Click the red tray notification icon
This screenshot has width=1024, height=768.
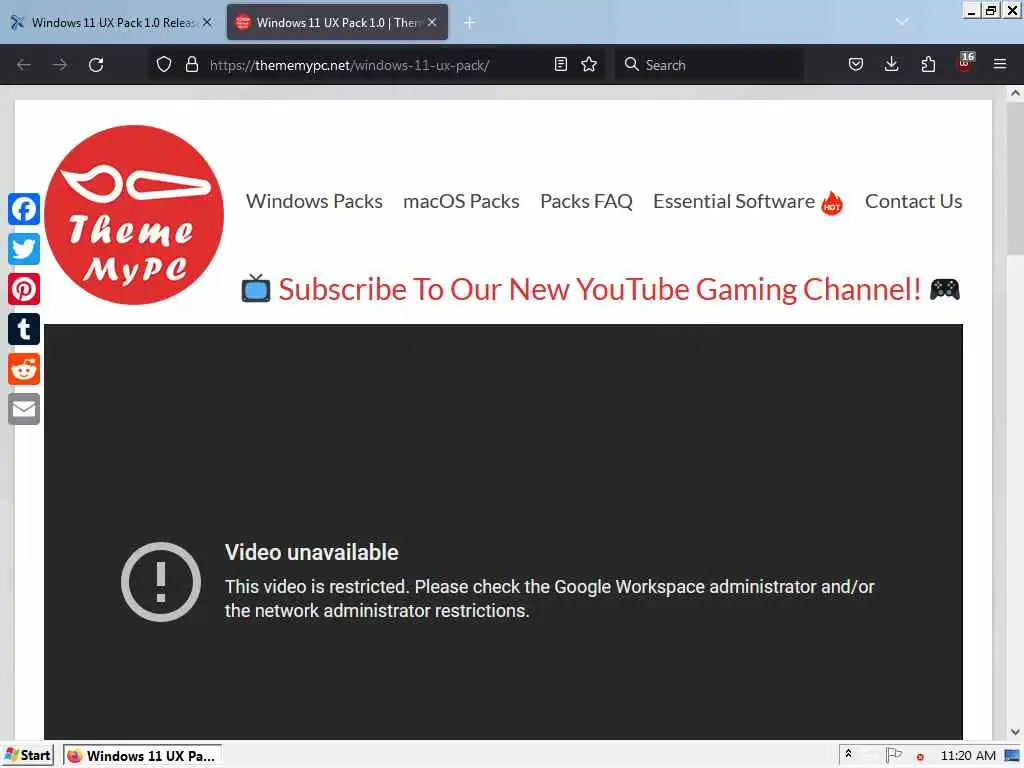[x=920, y=757]
